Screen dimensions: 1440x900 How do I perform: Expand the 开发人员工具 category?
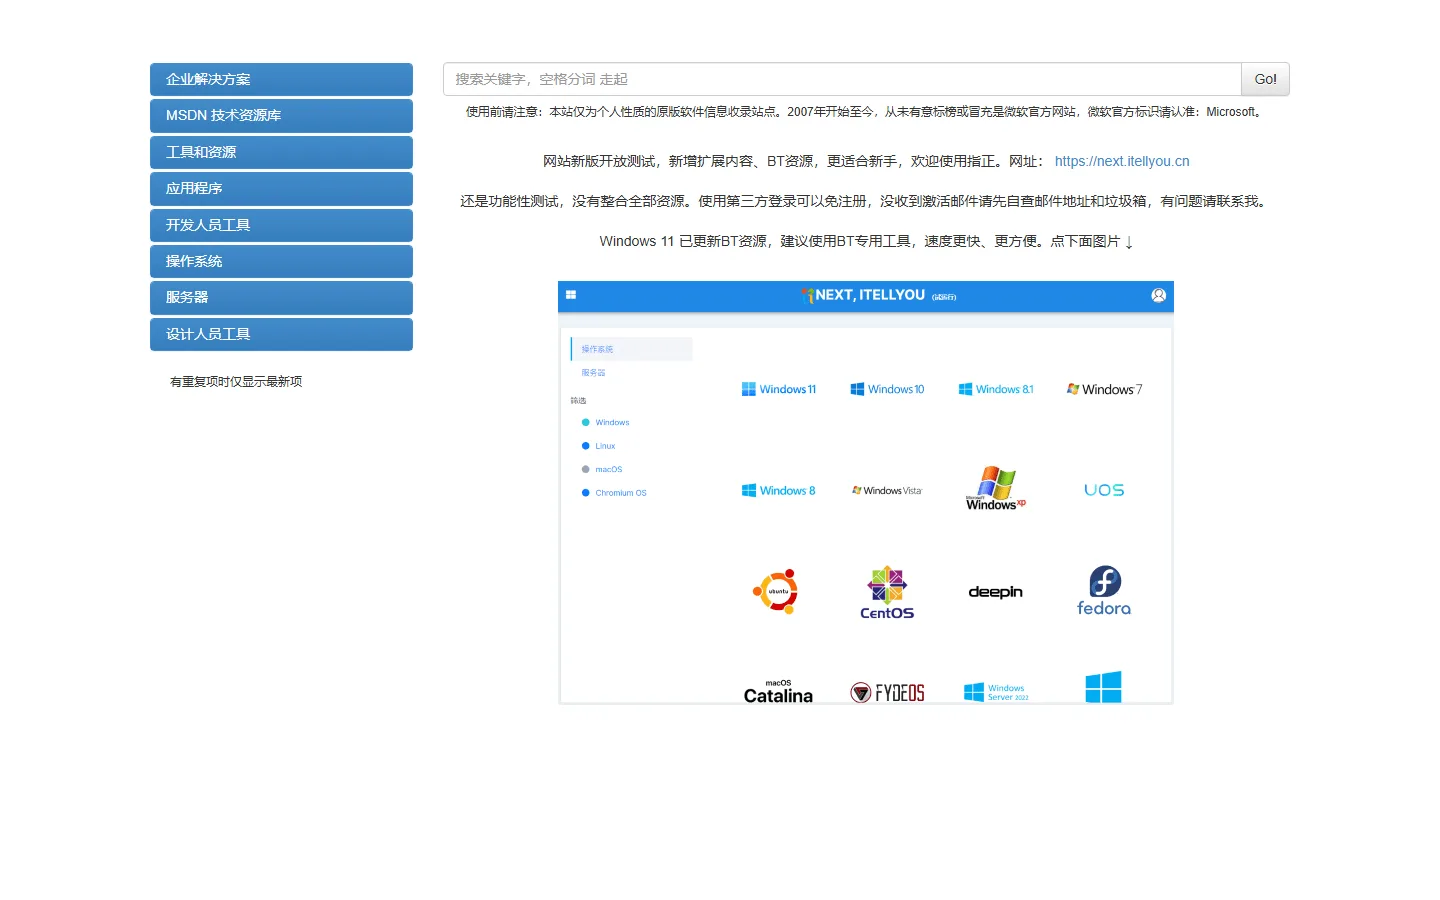(281, 225)
